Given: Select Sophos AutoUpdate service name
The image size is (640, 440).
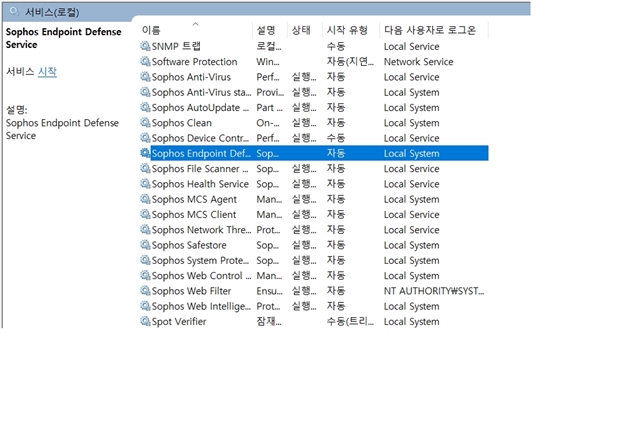Looking at the screenshot, I should click(200, 107).
